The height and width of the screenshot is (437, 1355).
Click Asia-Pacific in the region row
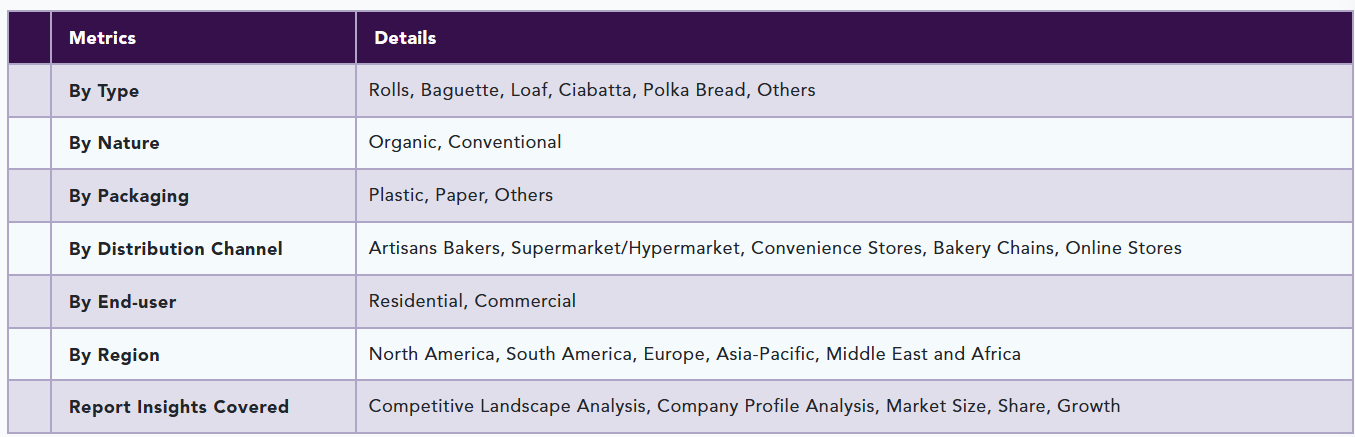click(766, 354)
